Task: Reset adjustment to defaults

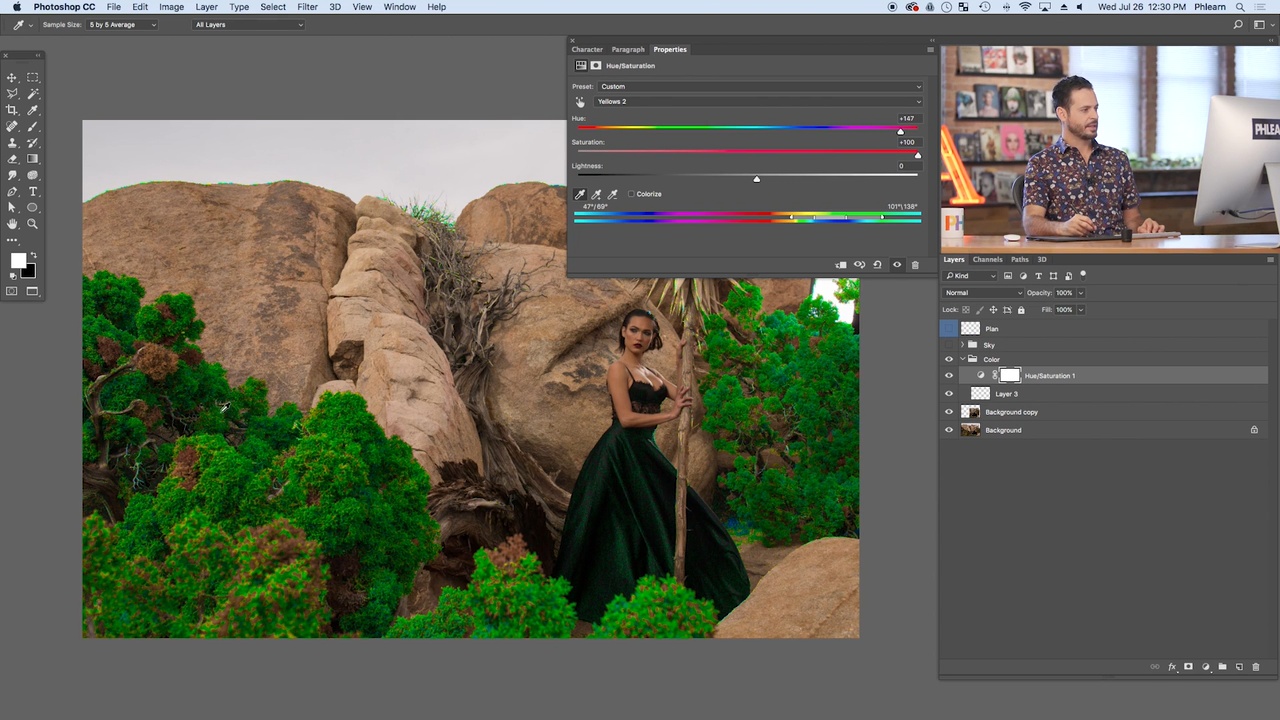Action: tap(877, 265)
